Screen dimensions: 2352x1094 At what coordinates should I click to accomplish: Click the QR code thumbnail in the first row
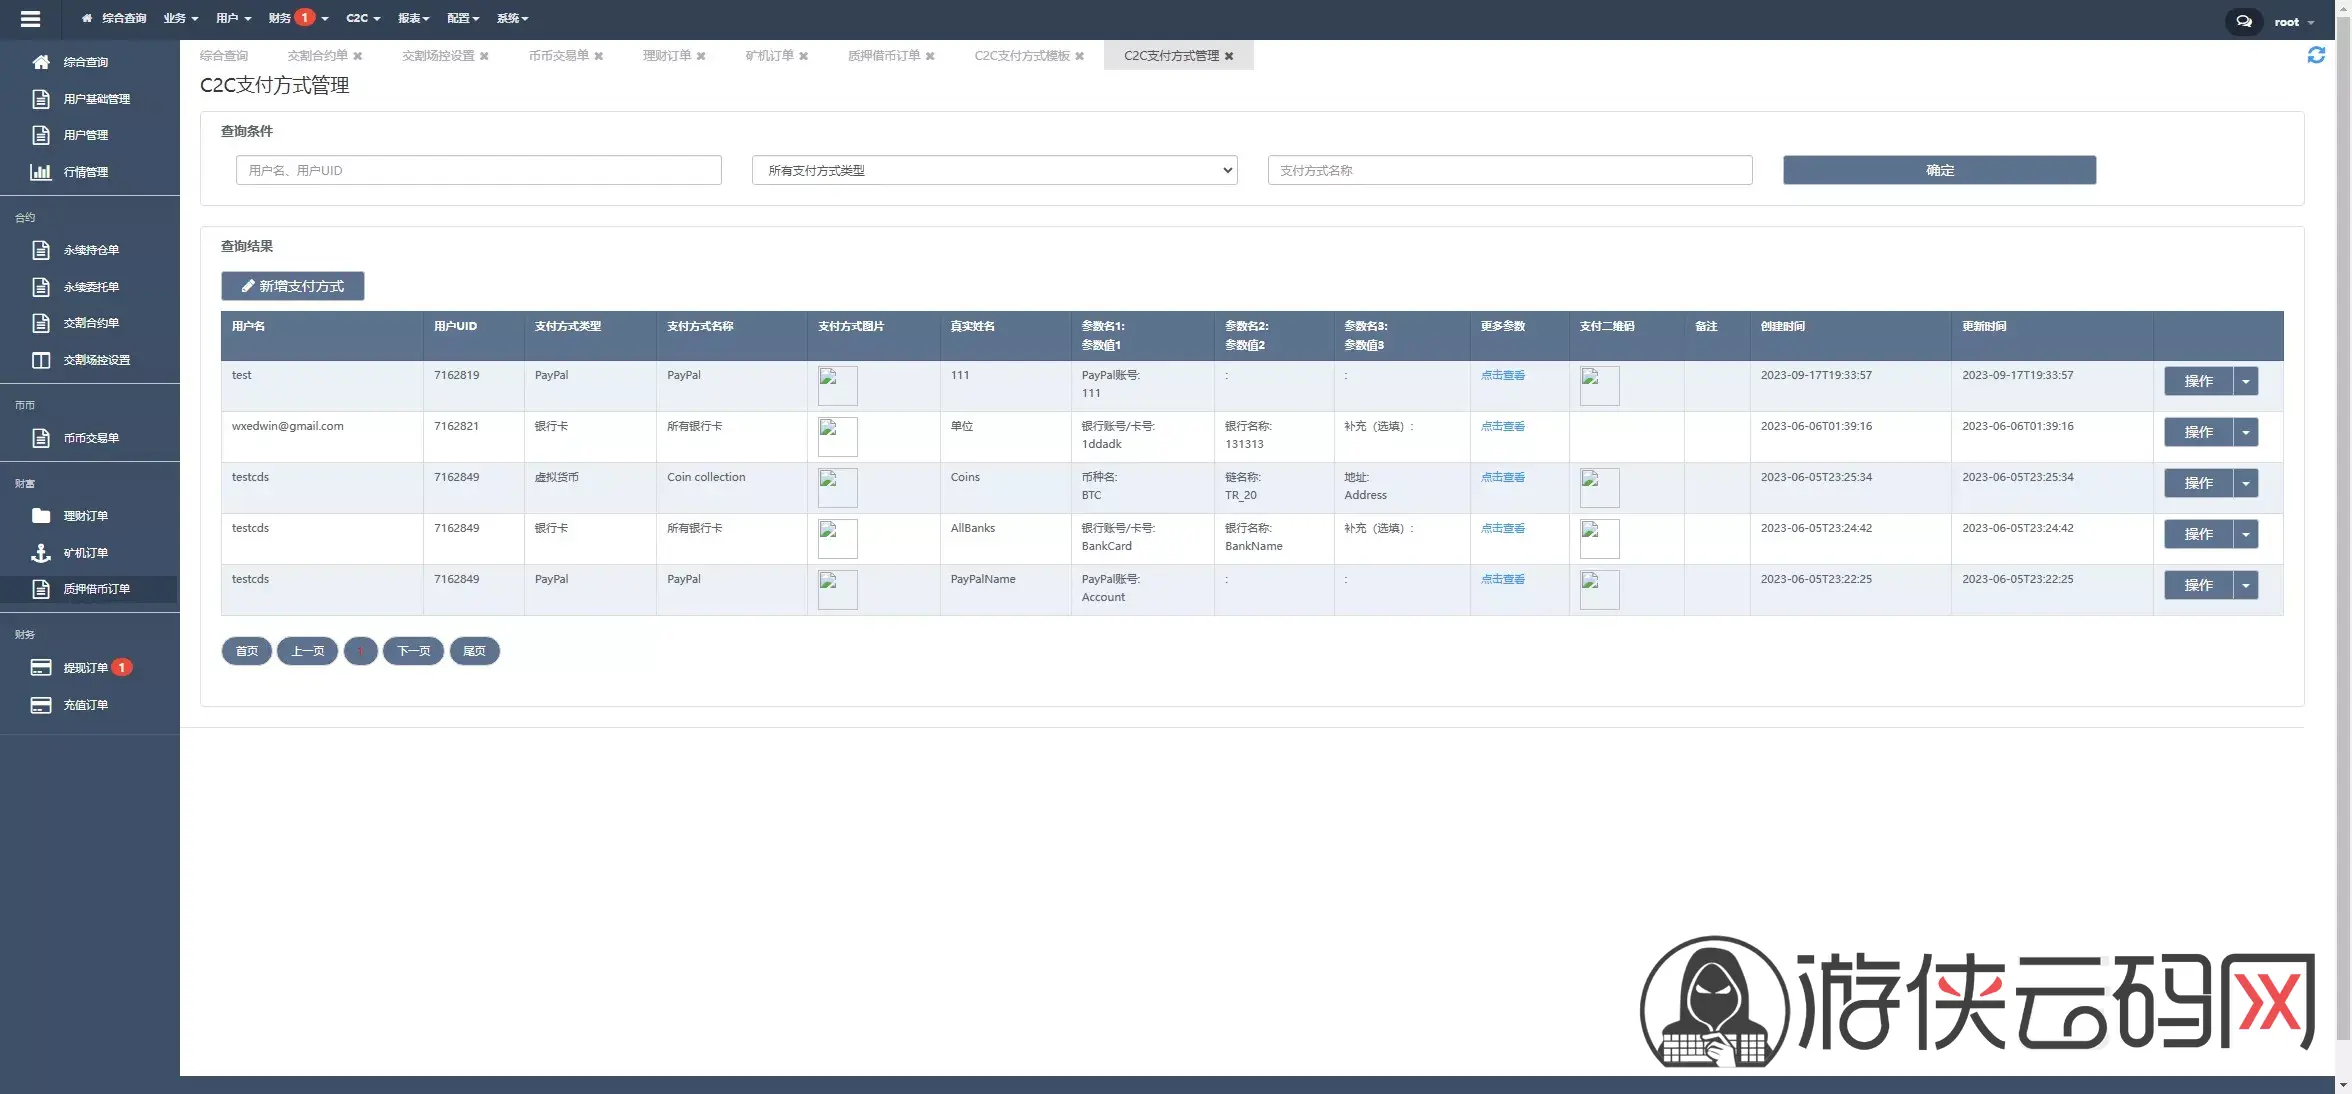[1599, 385]
